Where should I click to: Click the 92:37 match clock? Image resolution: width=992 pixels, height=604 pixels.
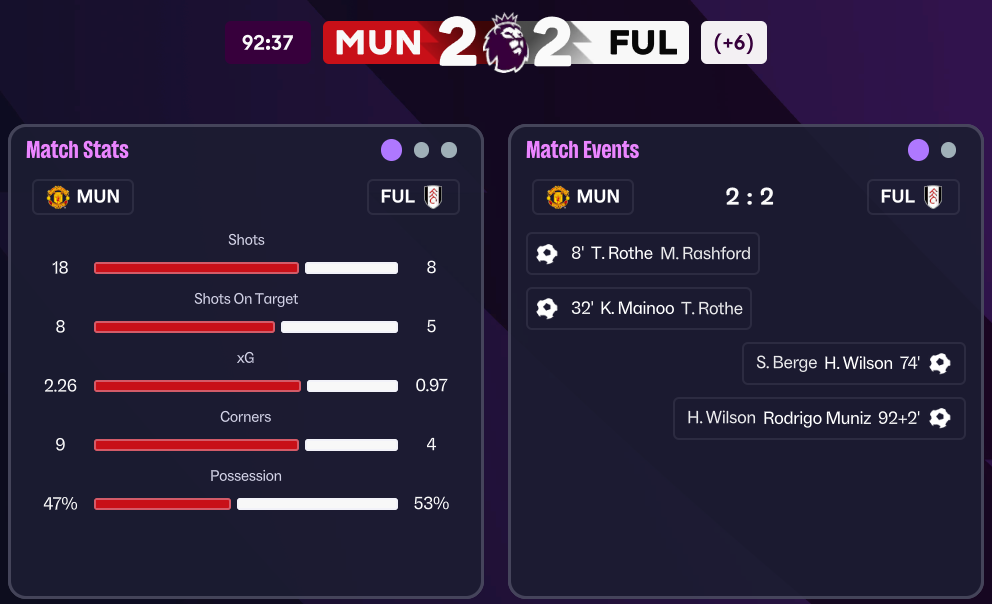click(x=267, y=43)
